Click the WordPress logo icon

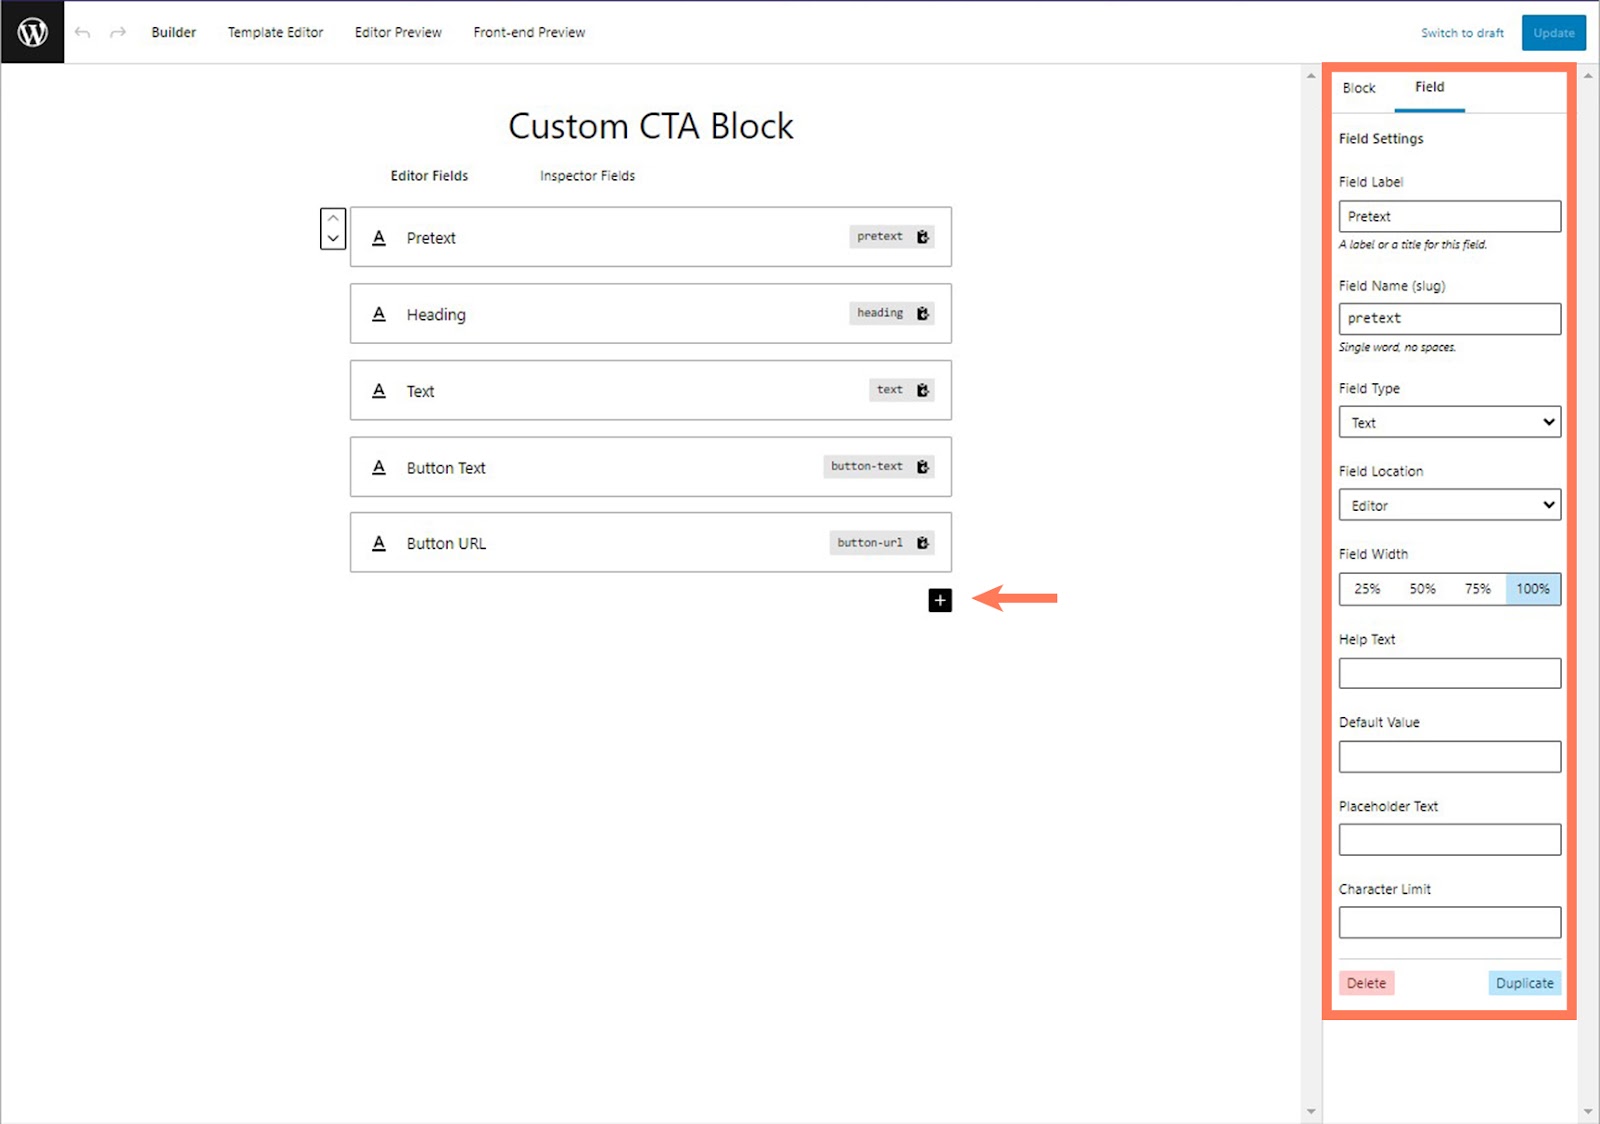32,32
